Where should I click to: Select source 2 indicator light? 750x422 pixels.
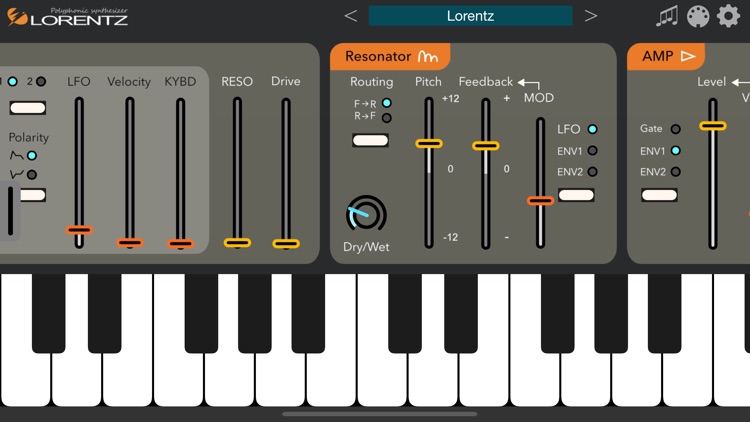(x=41, y=81)
